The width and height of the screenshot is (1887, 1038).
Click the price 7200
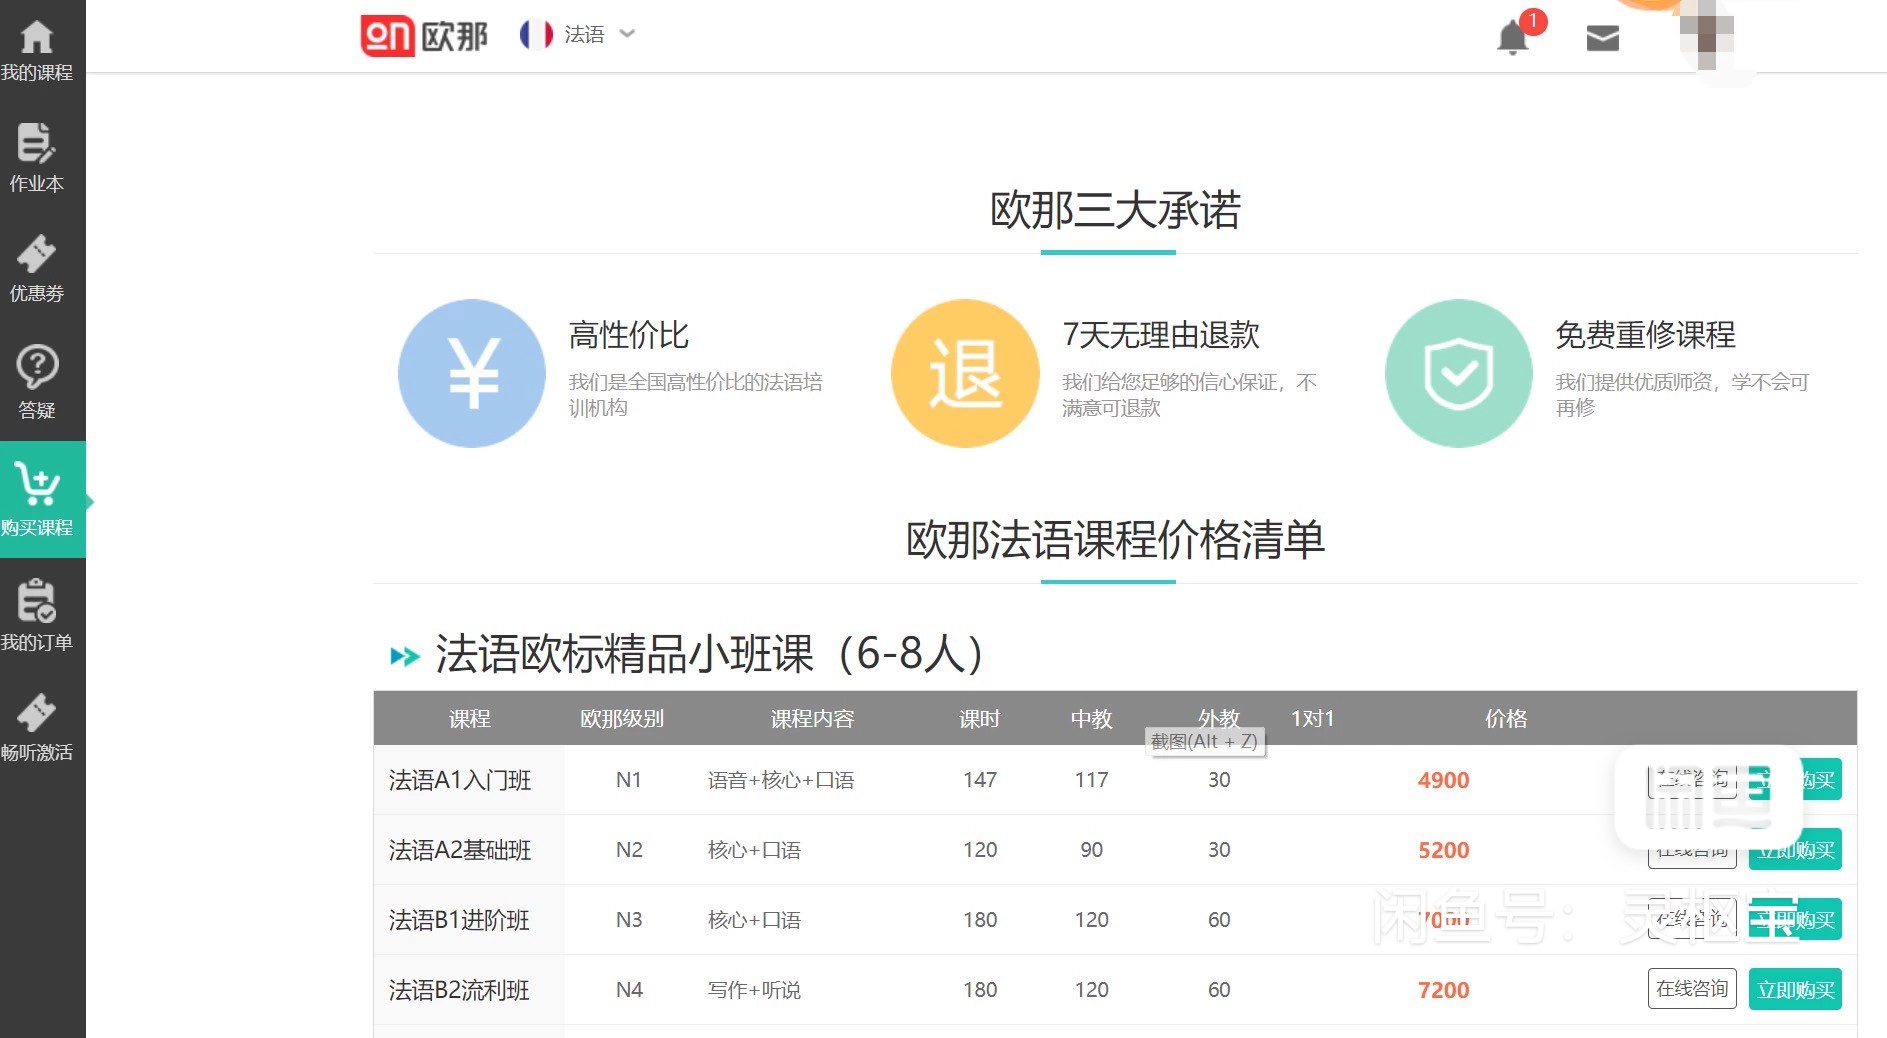click(1443, 990)
